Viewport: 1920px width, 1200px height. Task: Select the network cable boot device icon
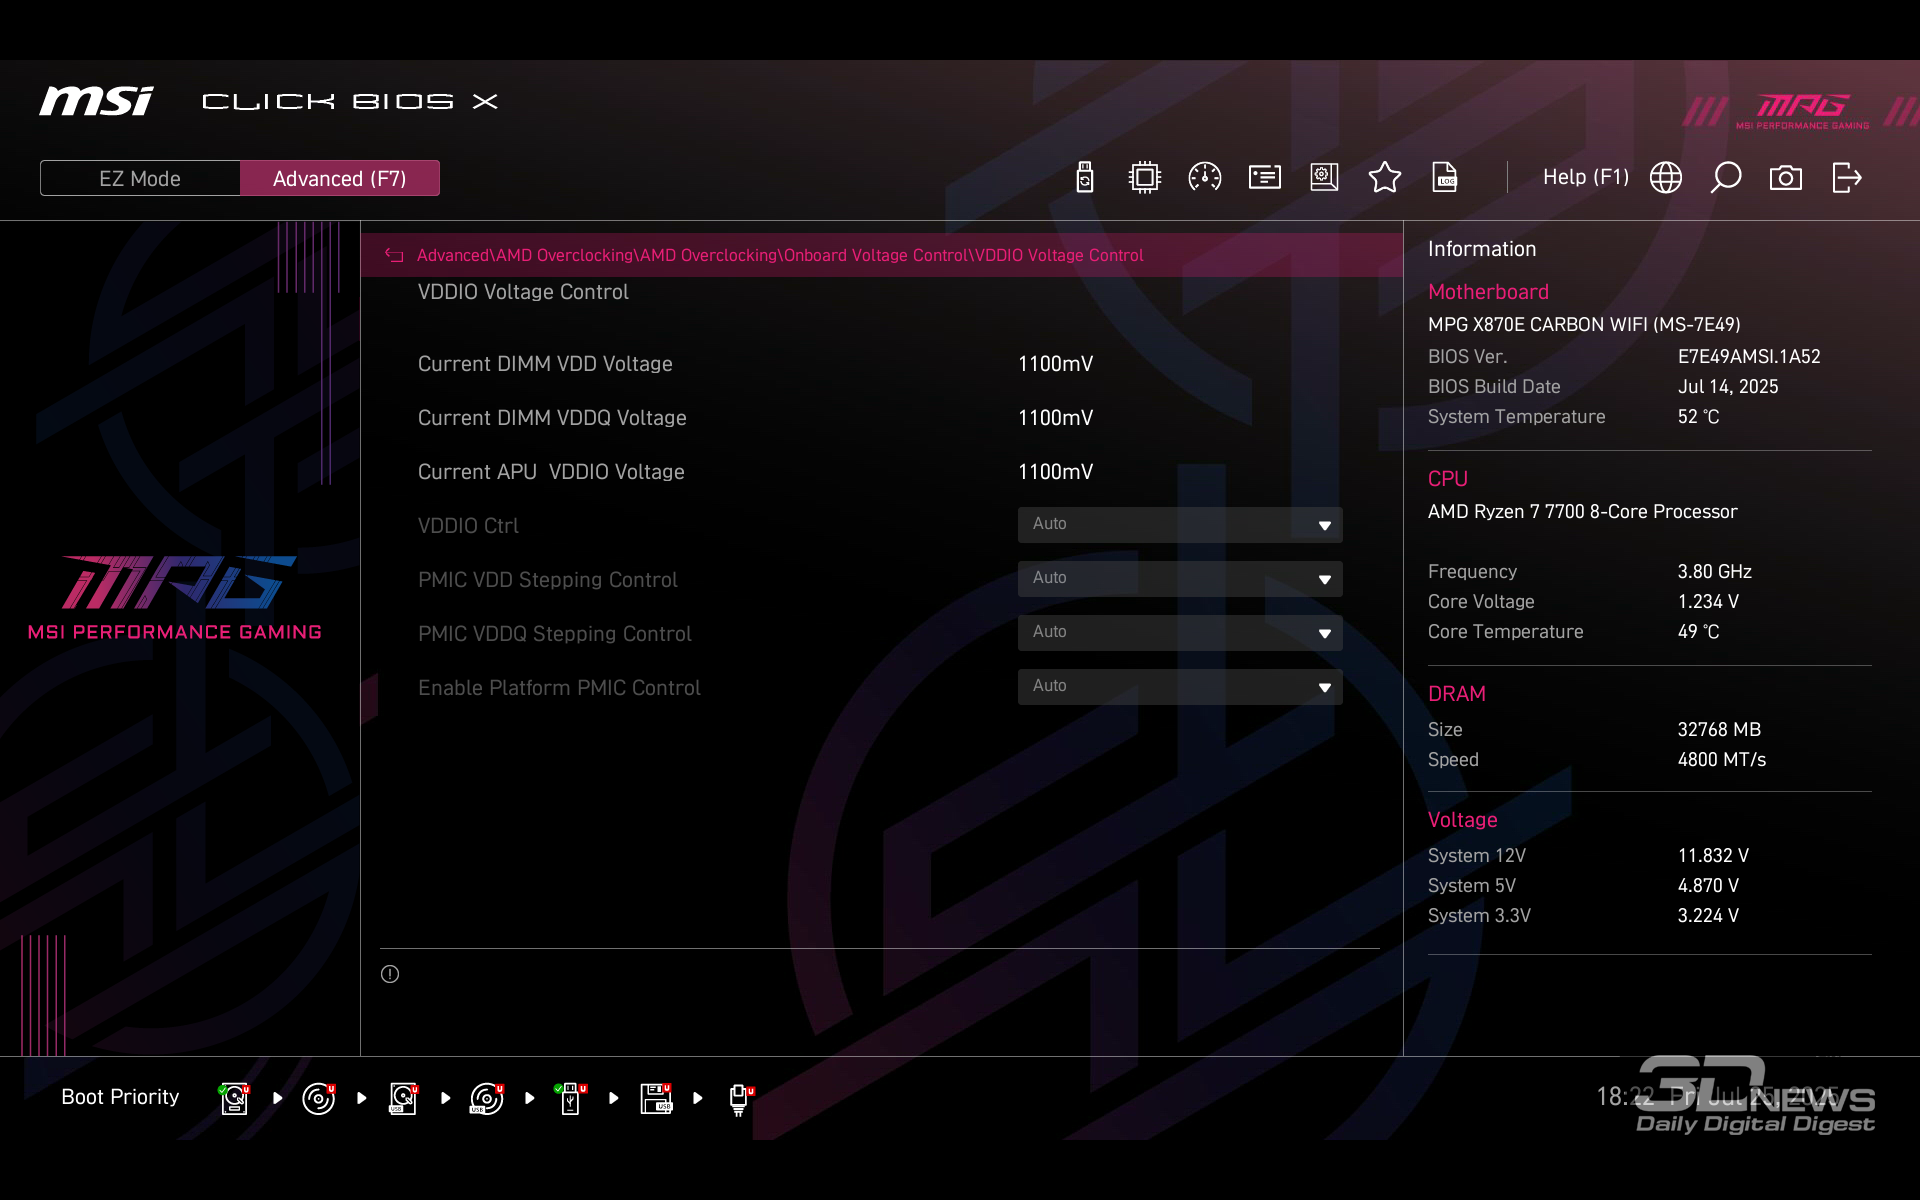coord(740,1099)
